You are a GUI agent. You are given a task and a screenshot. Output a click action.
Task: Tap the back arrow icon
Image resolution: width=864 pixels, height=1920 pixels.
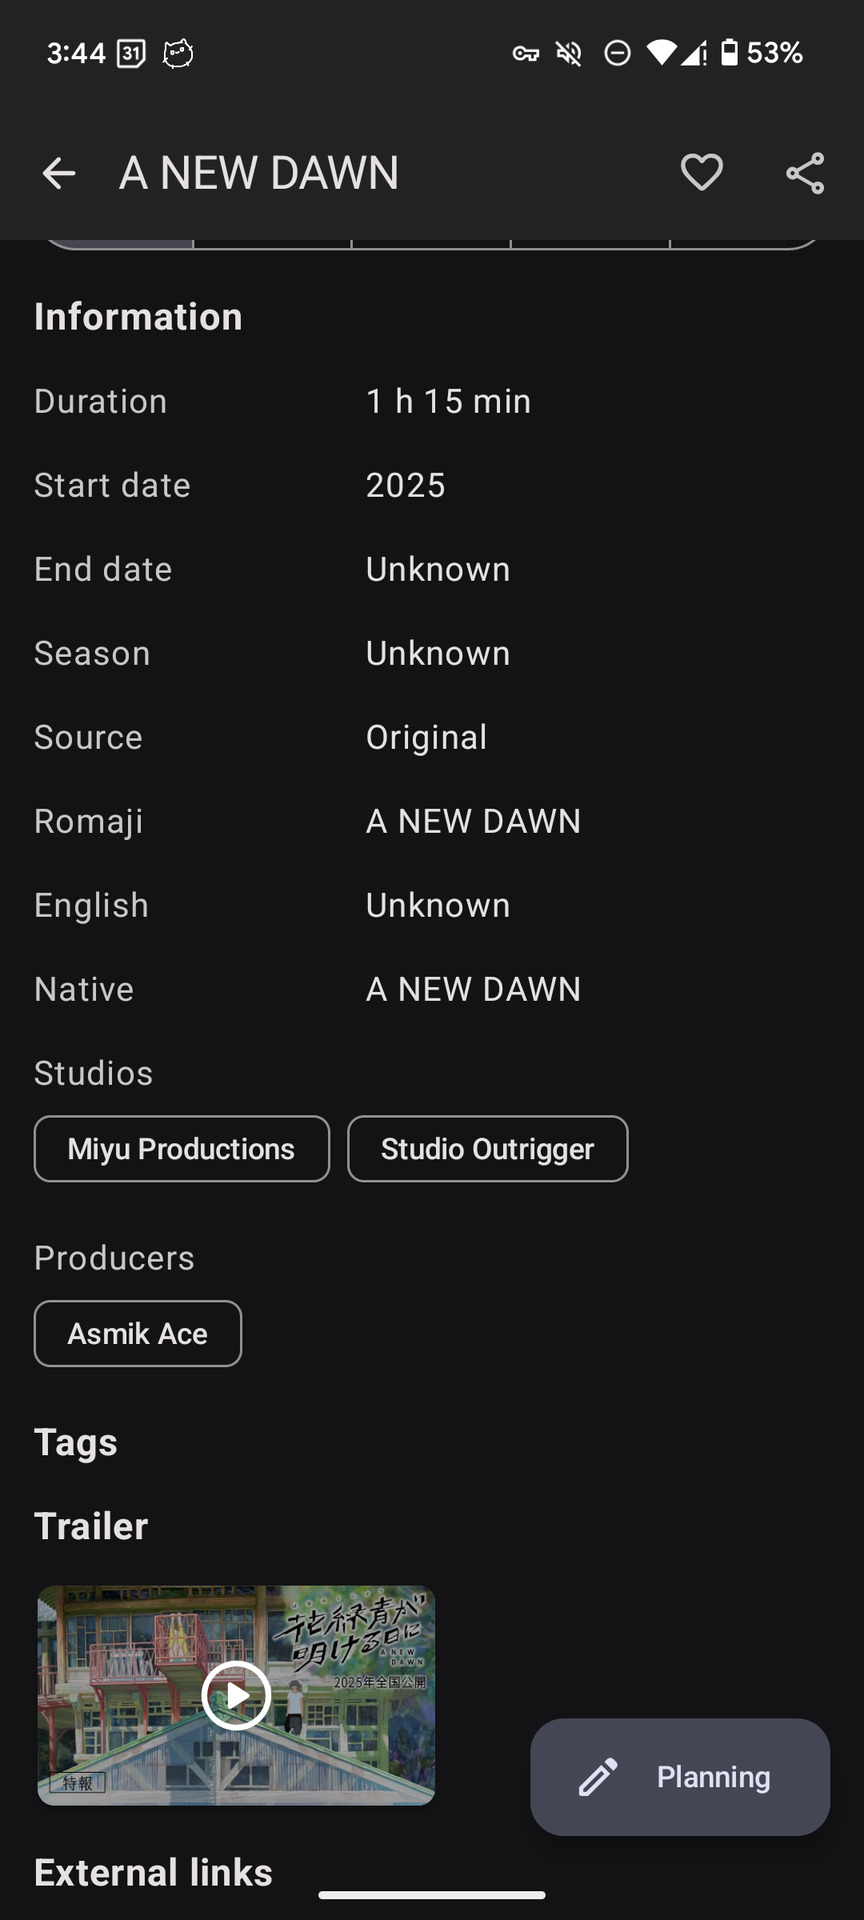click(59, 173)
